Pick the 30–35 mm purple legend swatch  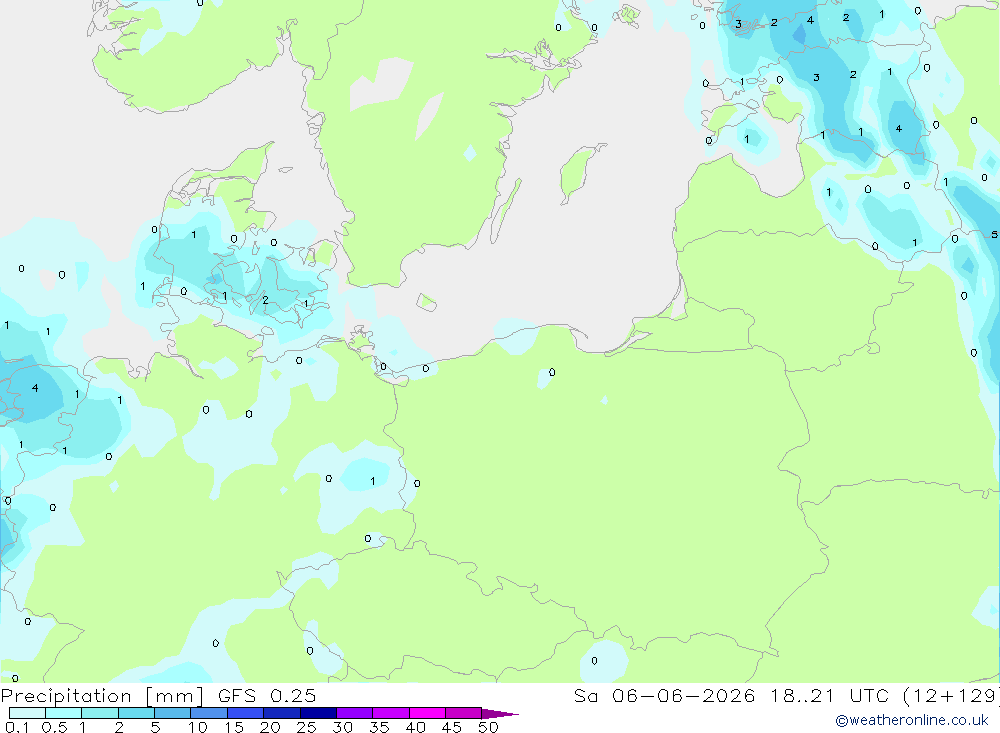click(355, 713)
